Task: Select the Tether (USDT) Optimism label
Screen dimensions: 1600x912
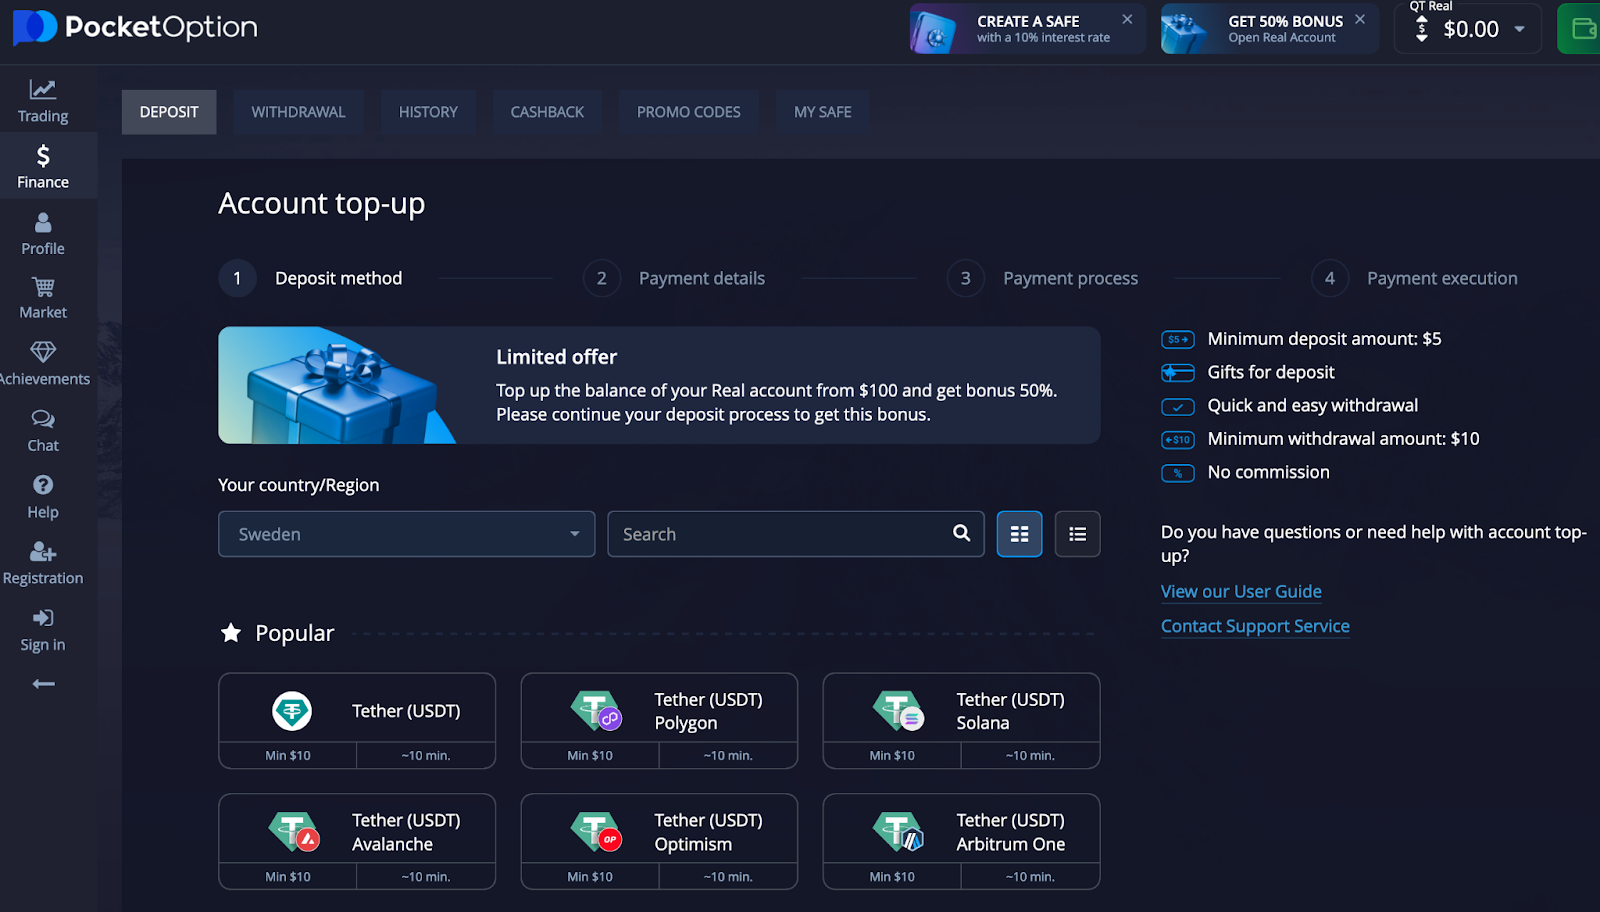Action: pos(708,832)
